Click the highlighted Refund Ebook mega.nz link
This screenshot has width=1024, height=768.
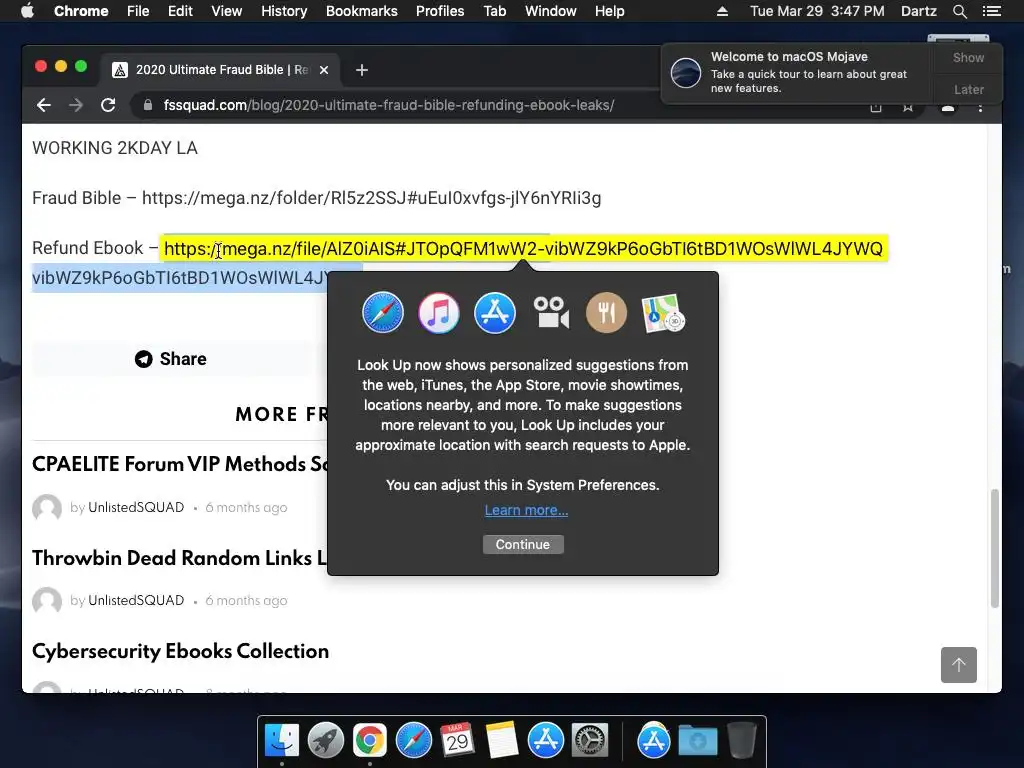click(523, 249)
